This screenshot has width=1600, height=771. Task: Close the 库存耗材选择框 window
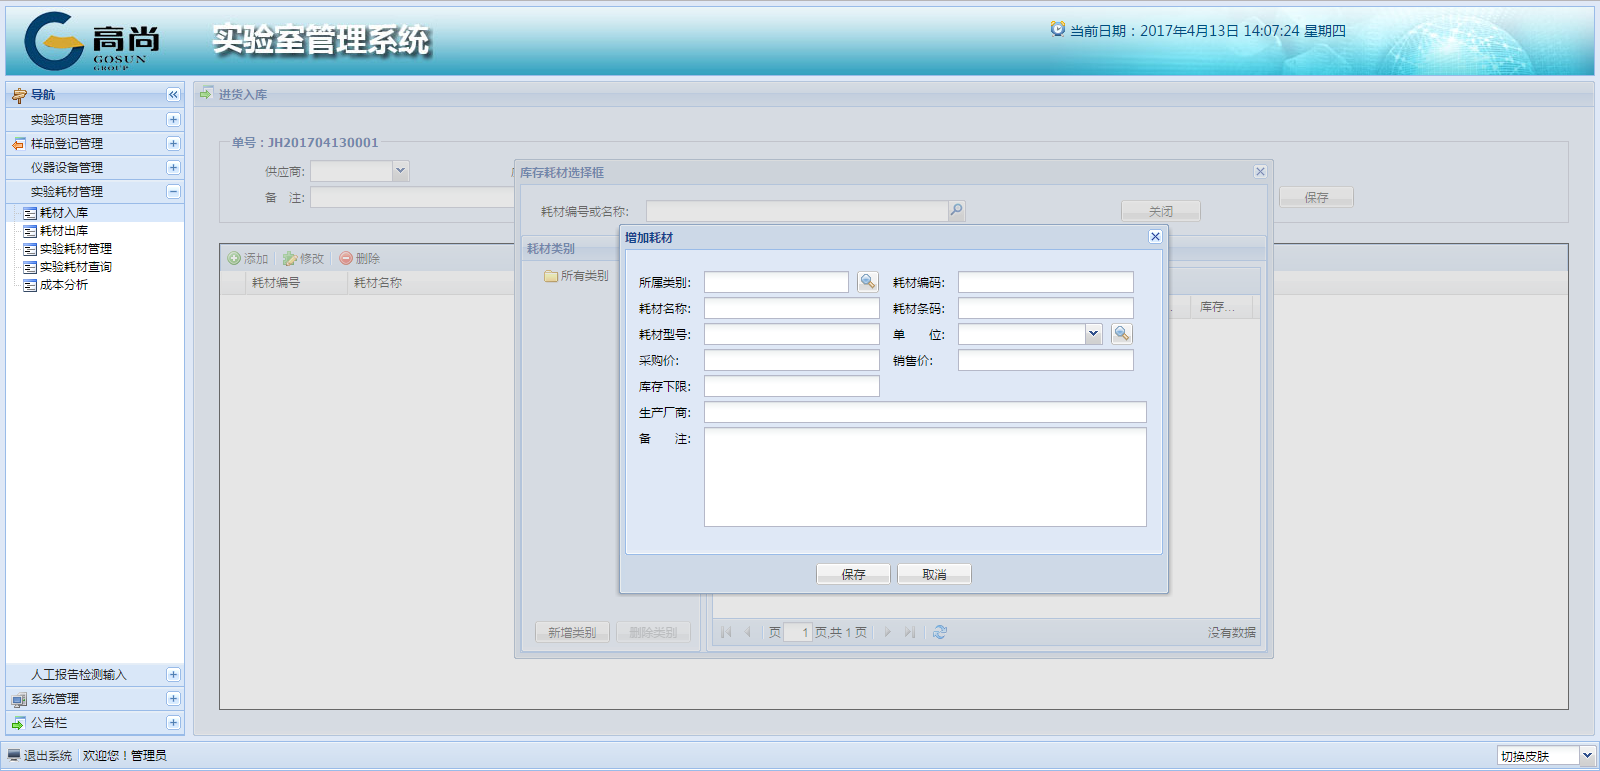[x=1260, y=172]
